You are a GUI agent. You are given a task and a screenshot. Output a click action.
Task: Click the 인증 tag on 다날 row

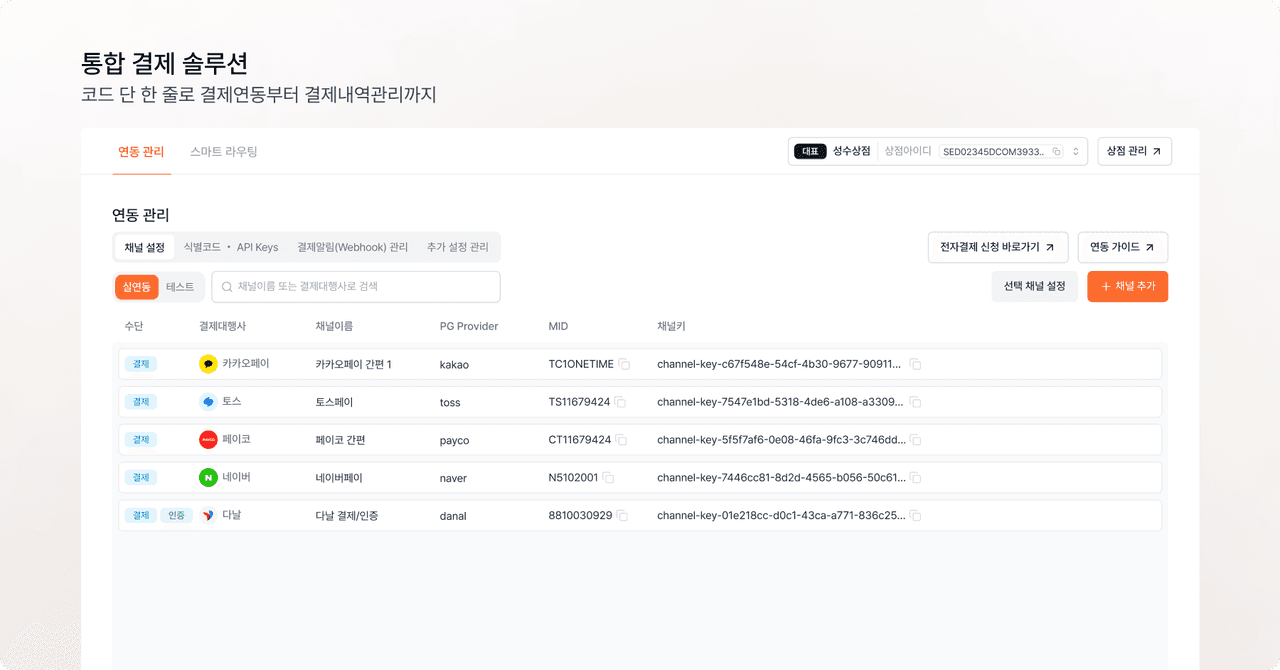pyautogui.click(x=175, y=516)
